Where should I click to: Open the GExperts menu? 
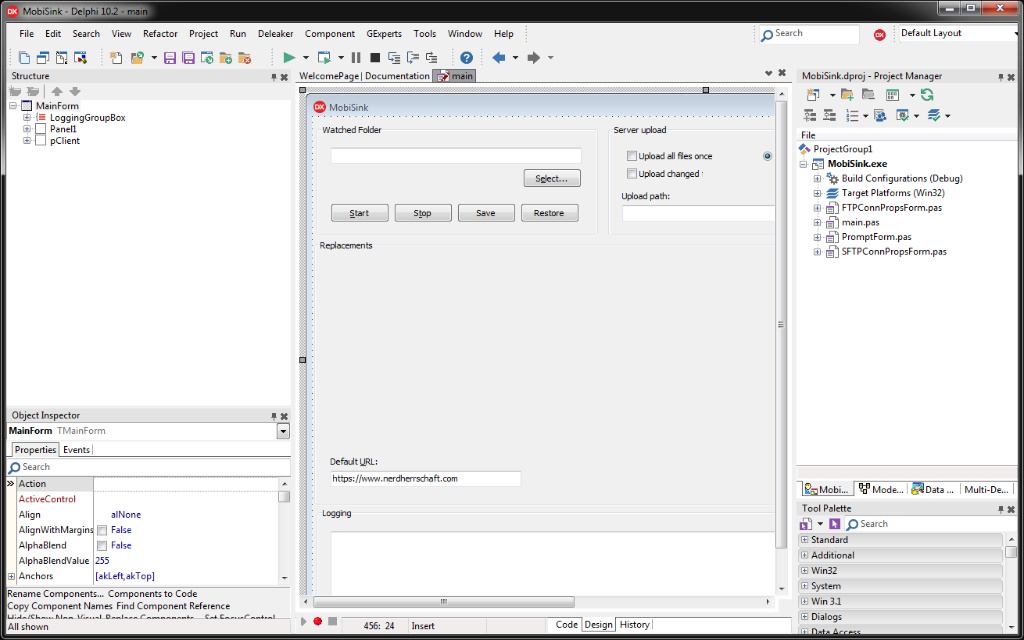click(x=384, y=34)
